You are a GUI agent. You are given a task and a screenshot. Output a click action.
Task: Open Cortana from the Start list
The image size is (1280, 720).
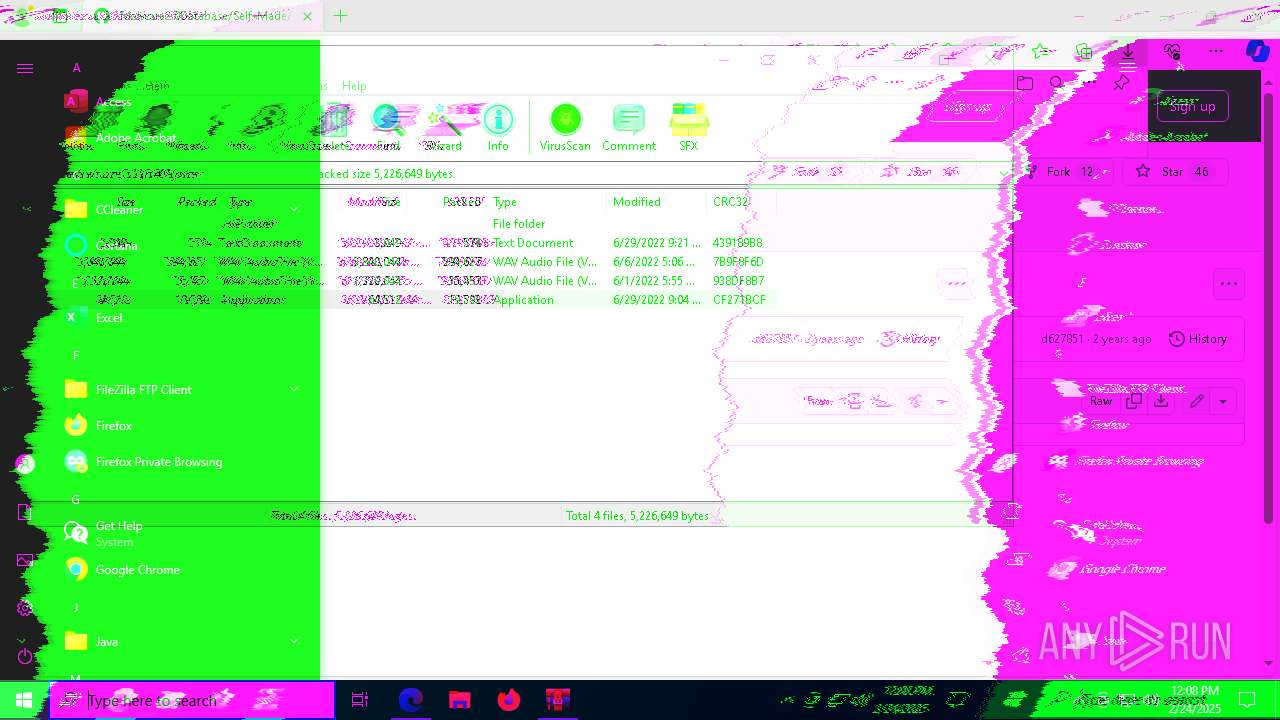point(116,246)
